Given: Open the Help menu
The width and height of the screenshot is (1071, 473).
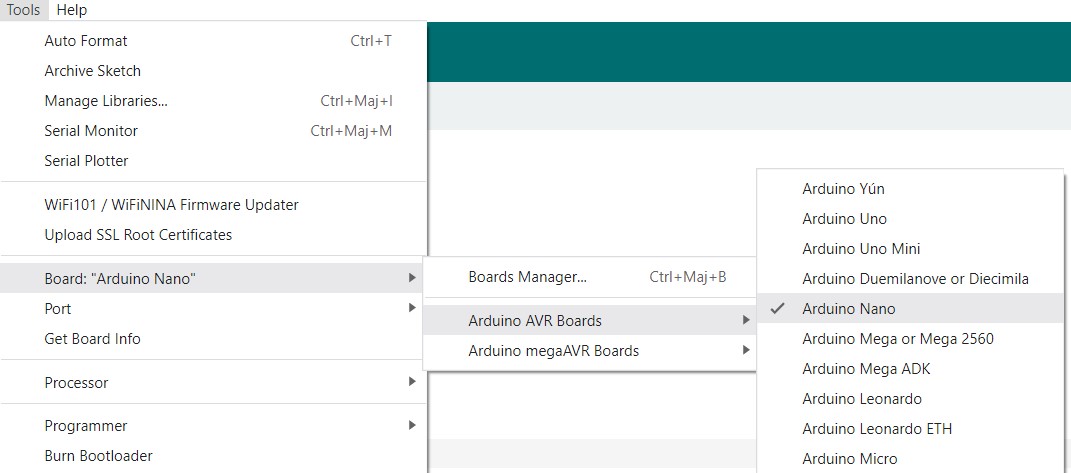Looking at the screenshot, I should [71, 10].
